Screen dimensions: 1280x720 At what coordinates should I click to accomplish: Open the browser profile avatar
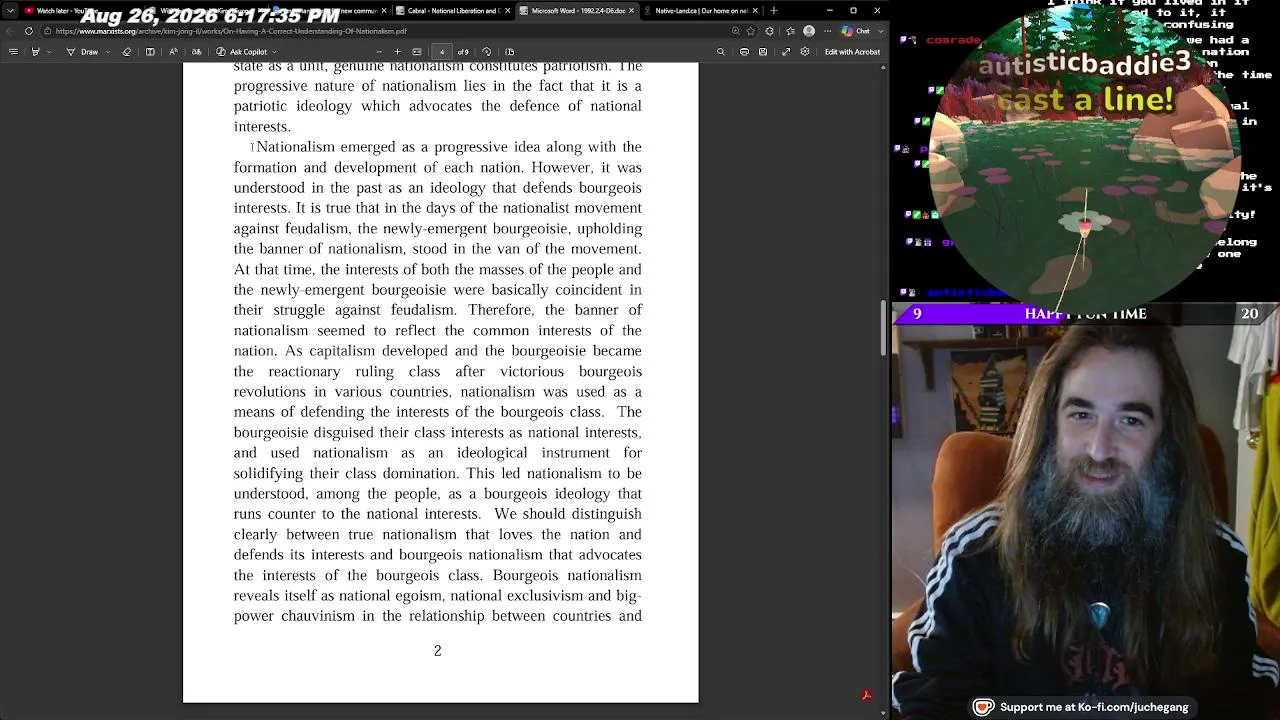(x=809, y=31)
